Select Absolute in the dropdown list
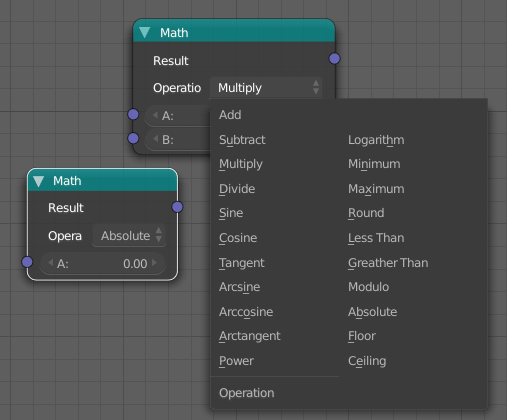The image size is (507, 420). point(372,312)
